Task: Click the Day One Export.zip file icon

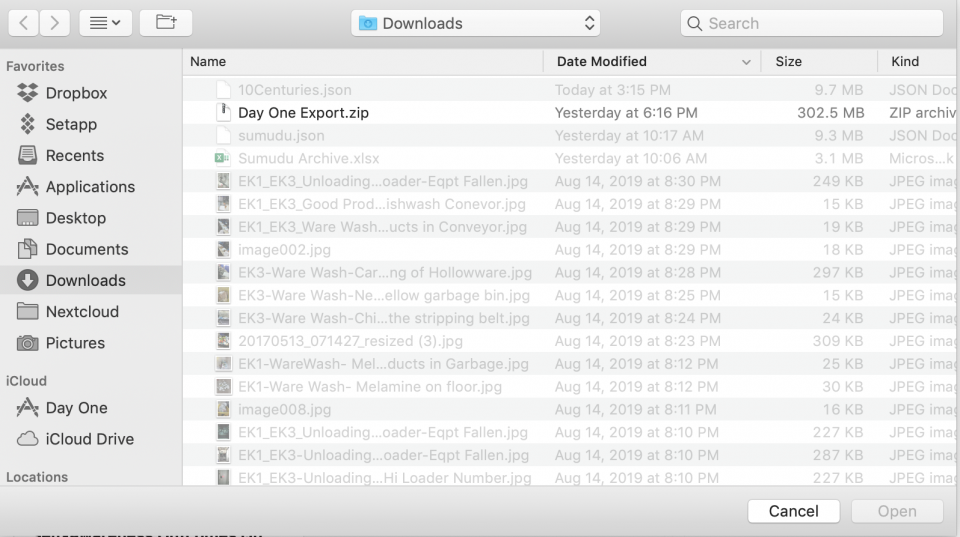Action: click(223, 112)
